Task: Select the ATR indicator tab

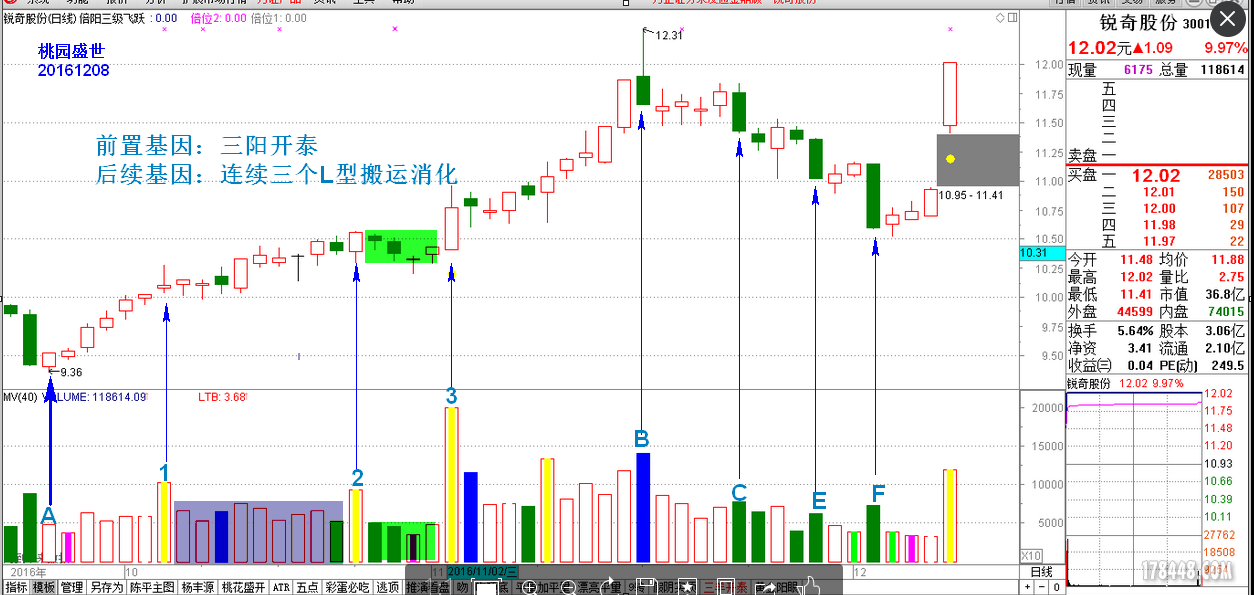Action: (281, 588)
